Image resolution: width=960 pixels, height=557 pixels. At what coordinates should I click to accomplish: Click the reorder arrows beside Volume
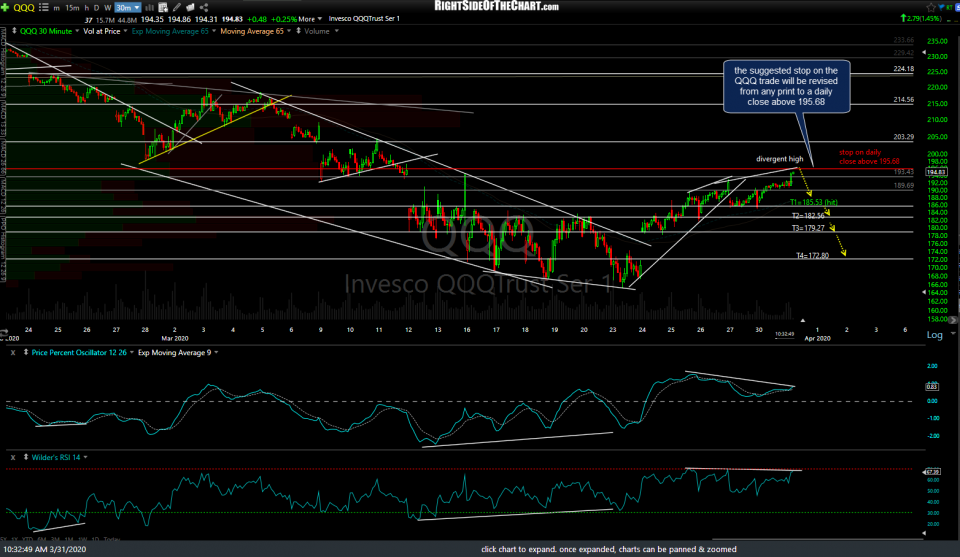click(298, 31)
